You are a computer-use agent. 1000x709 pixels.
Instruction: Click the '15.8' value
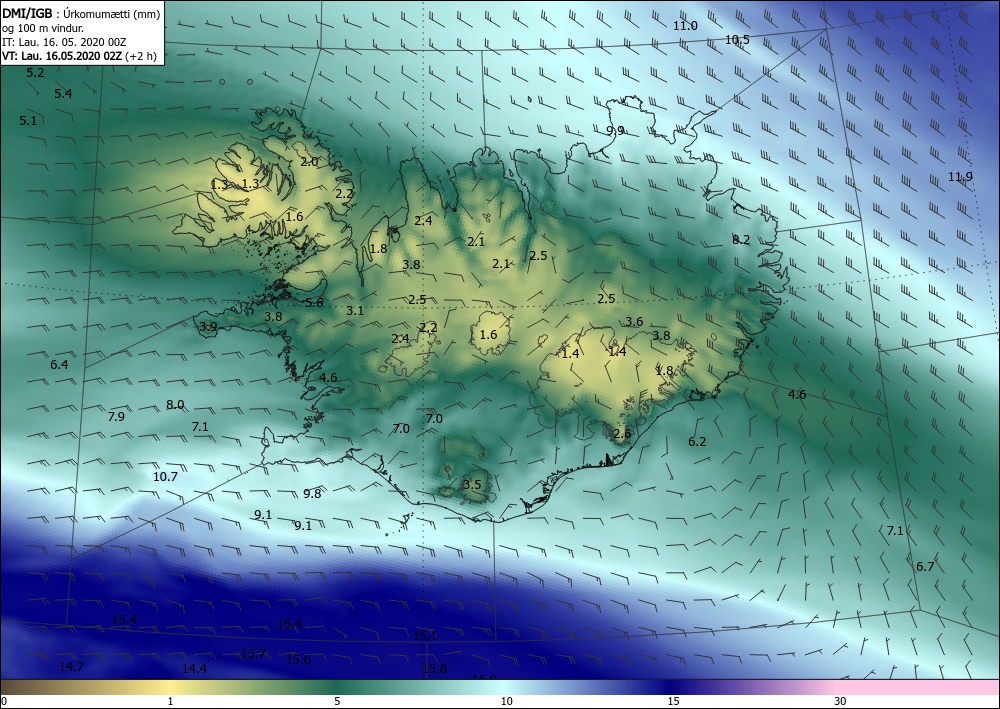tap(434, 668)
